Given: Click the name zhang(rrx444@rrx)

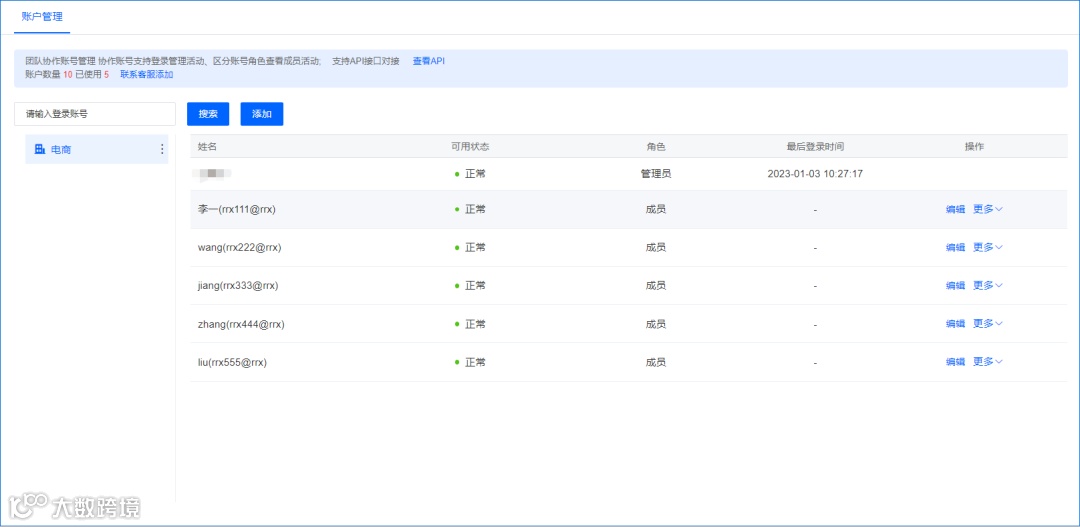Looking at the screenshot, I should 241,324.
